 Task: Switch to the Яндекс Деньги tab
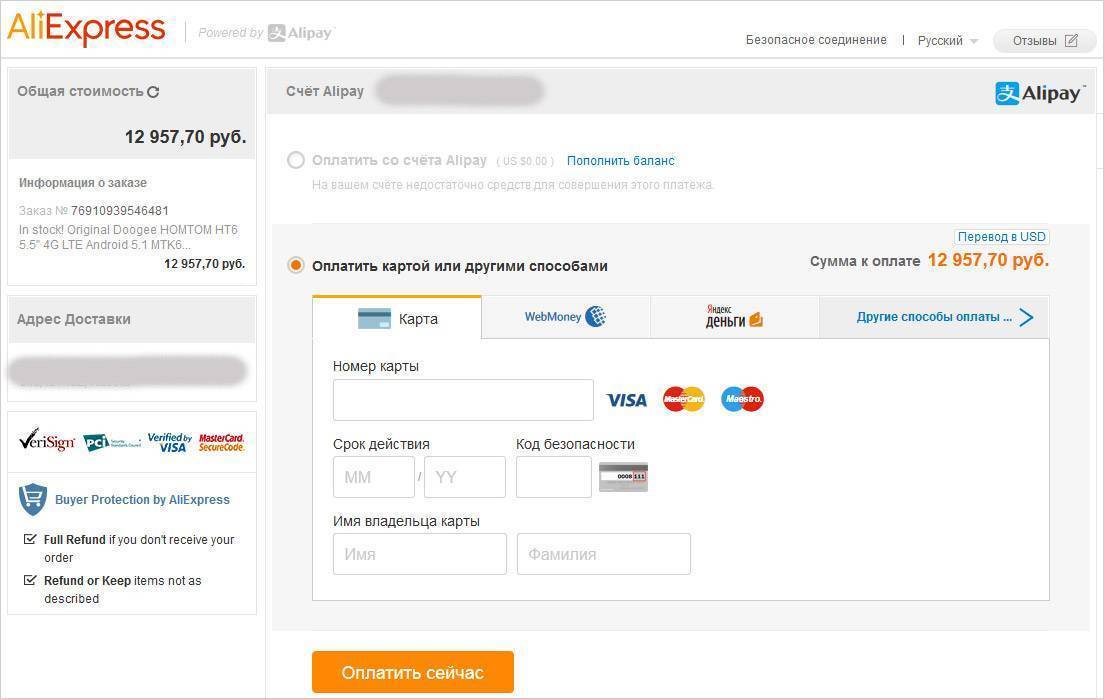click(734, 317)
